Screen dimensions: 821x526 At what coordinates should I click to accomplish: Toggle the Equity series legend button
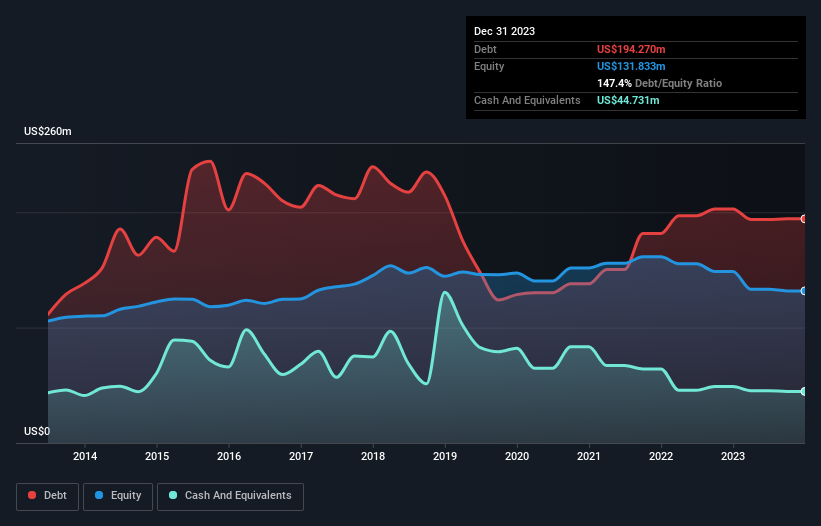pos(118,496)
